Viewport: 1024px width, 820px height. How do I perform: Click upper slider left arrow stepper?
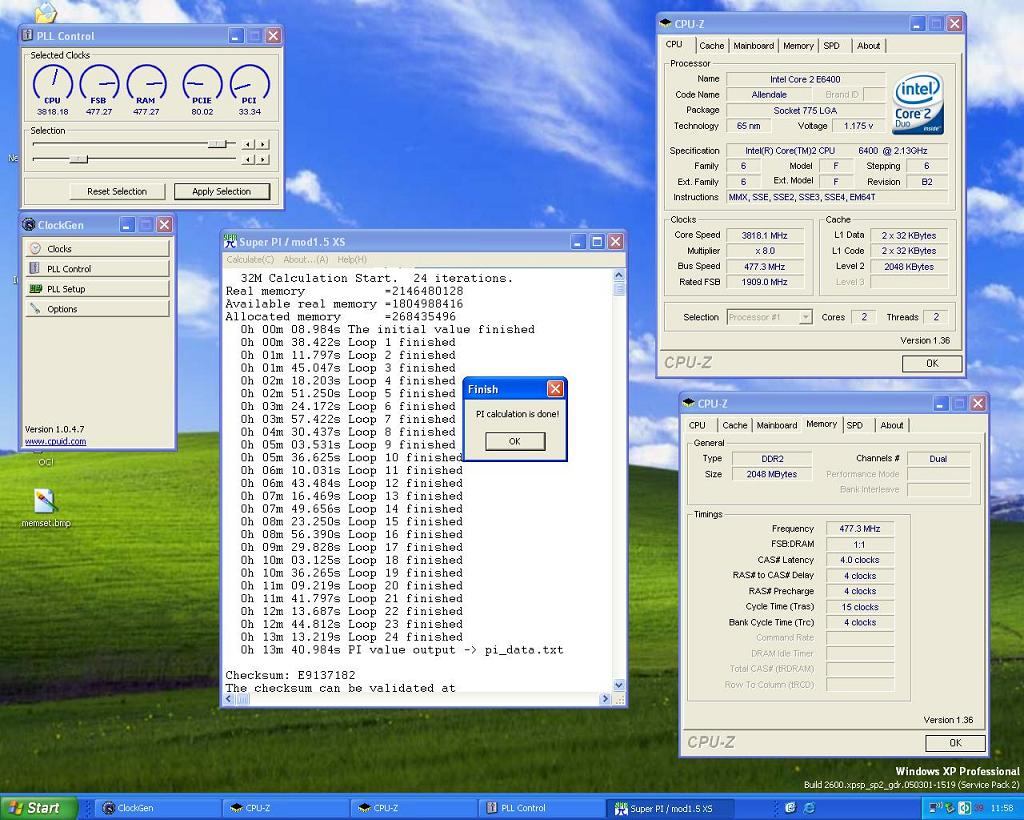248,144
